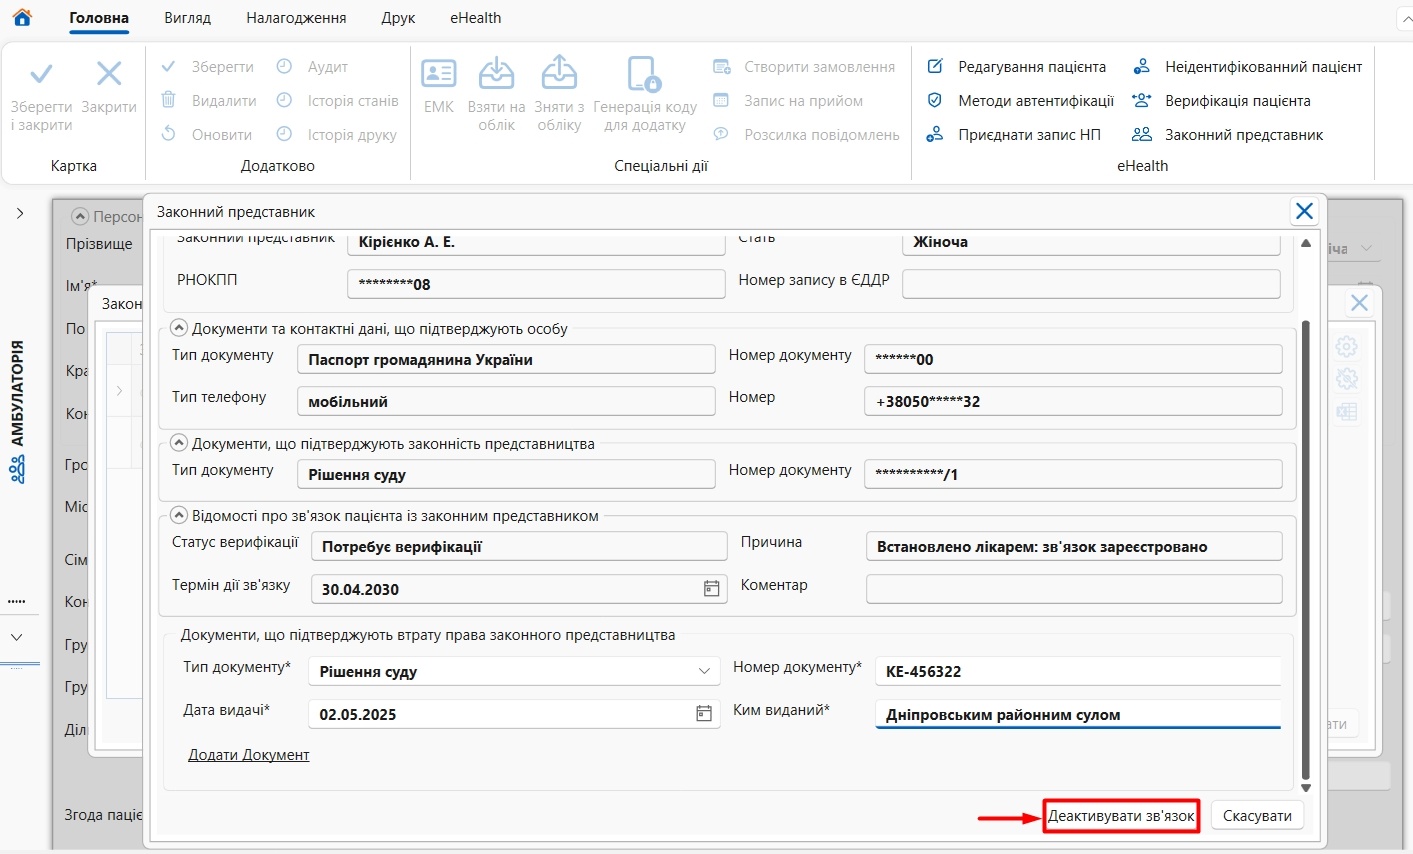Expand the sidebar down chevron
Screen dimensions: 1413x854
[x=17, y=637]
